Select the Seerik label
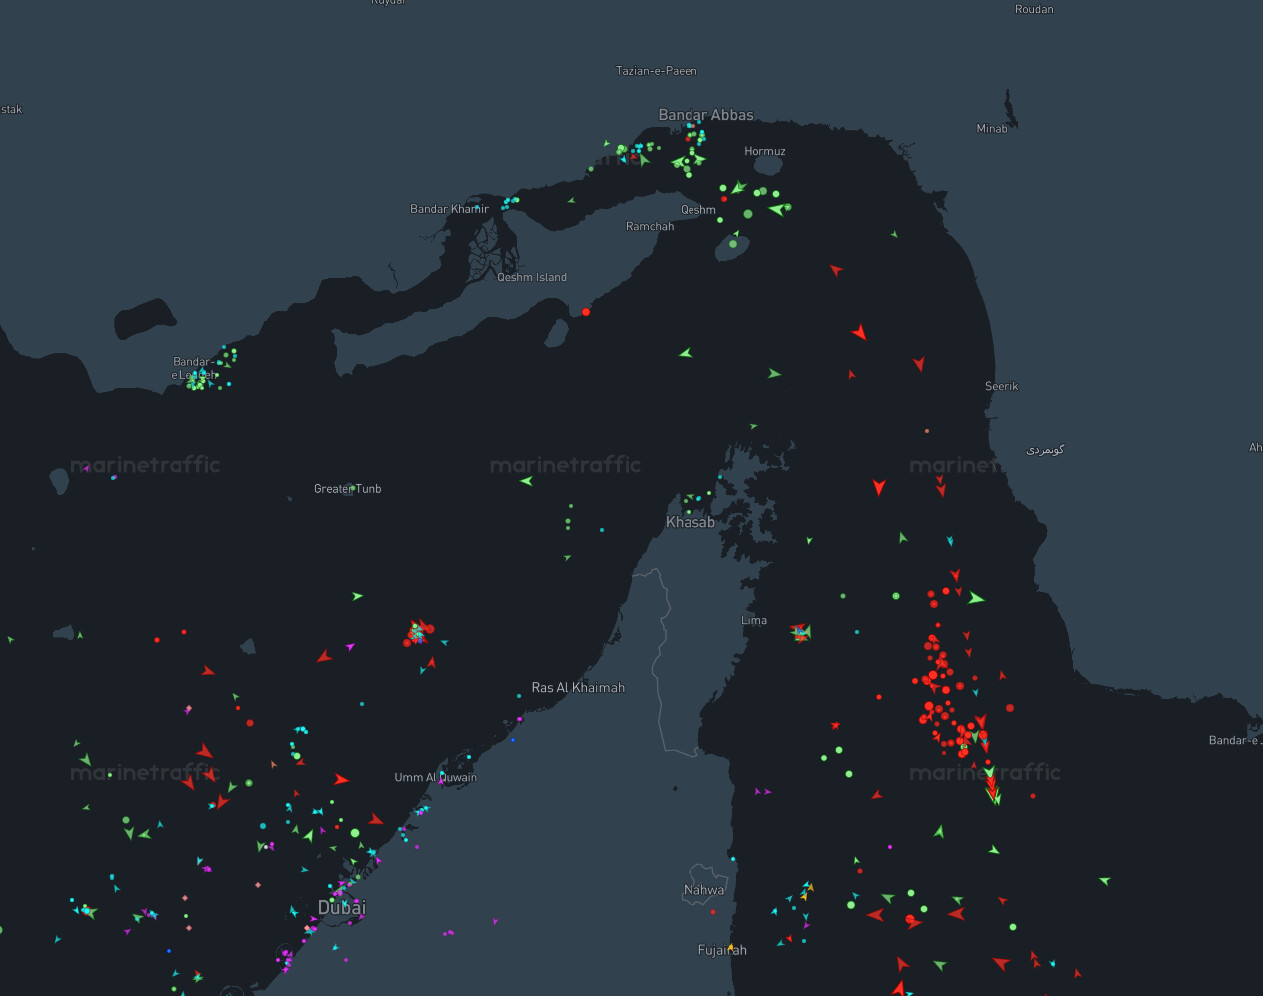 click(1002, 386)
